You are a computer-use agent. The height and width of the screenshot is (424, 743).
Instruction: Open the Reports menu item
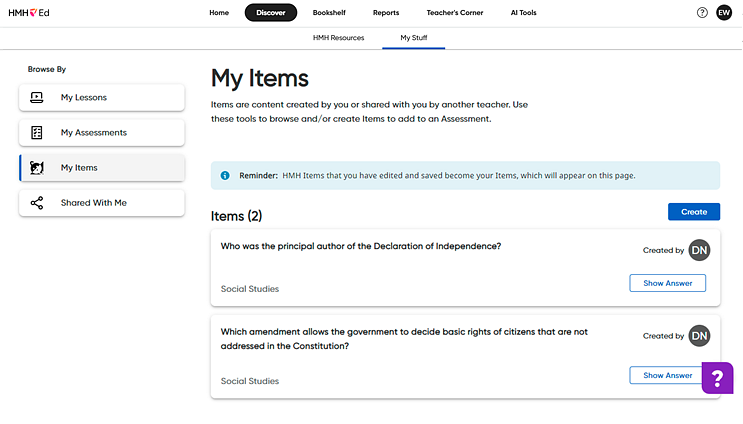[x=386, y=13]
